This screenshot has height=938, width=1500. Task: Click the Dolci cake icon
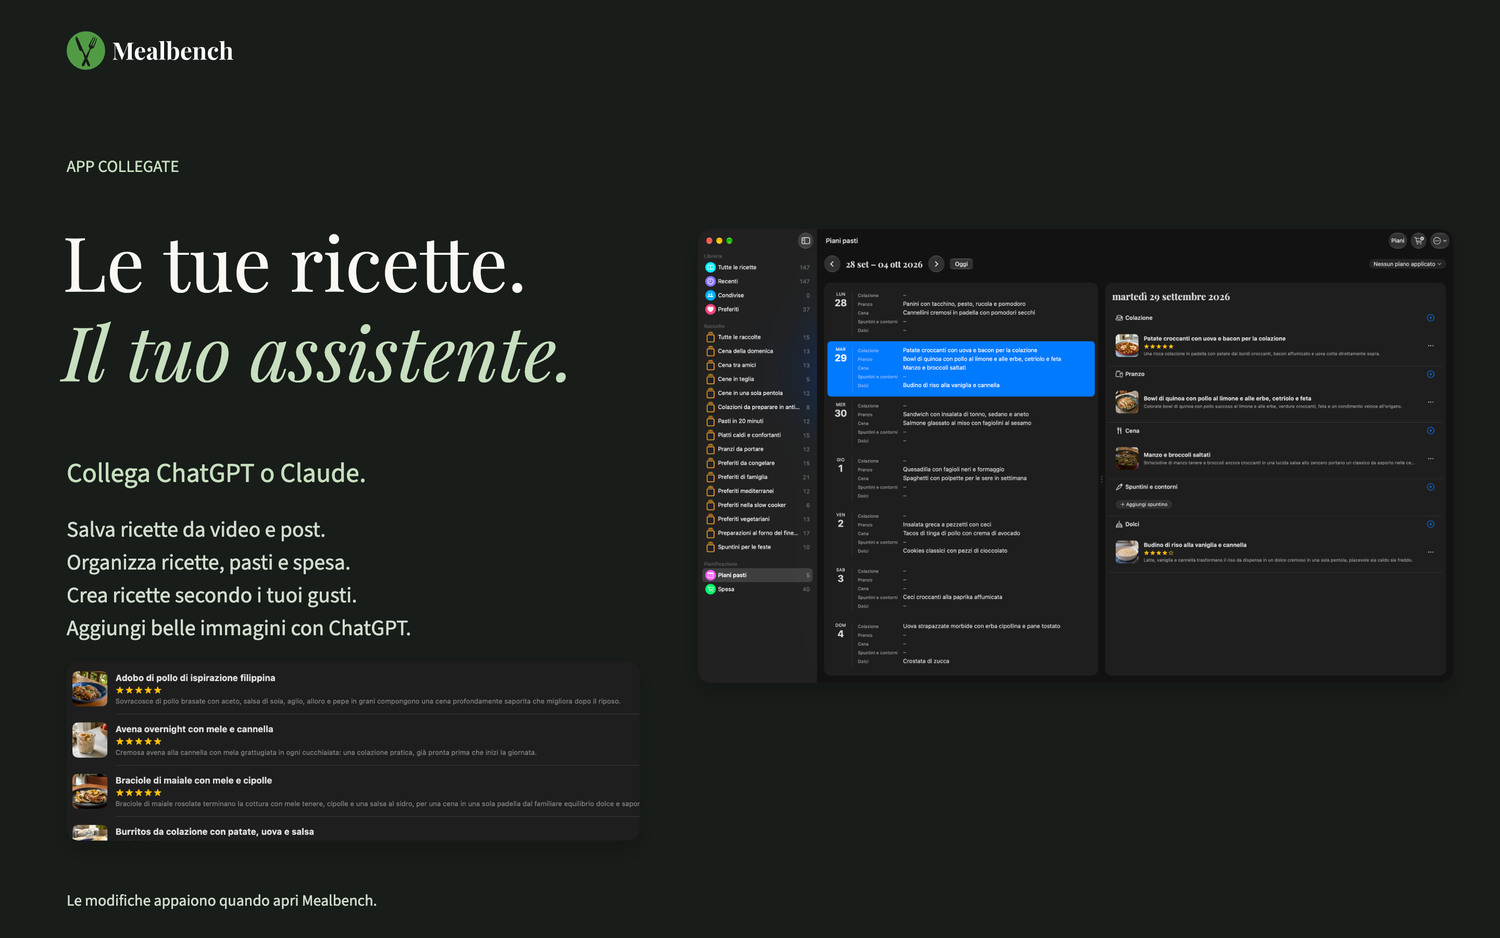[1119, 524]
